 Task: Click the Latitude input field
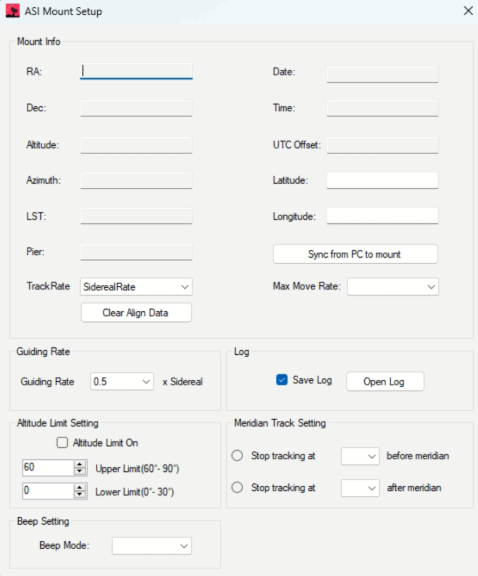click(382, 180)
